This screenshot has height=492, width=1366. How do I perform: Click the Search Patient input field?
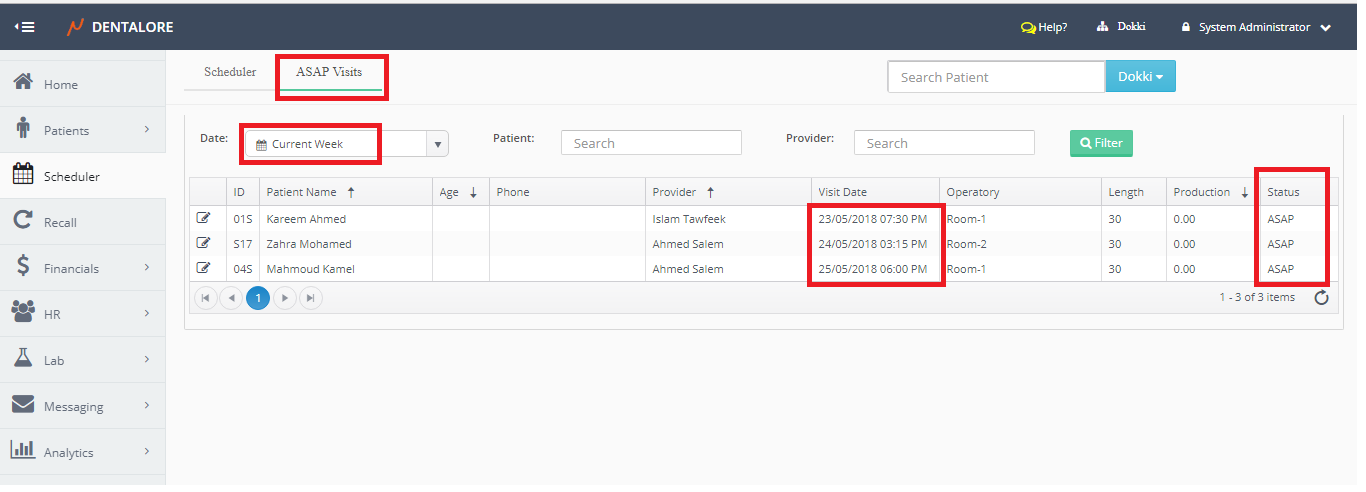point(995,77)
